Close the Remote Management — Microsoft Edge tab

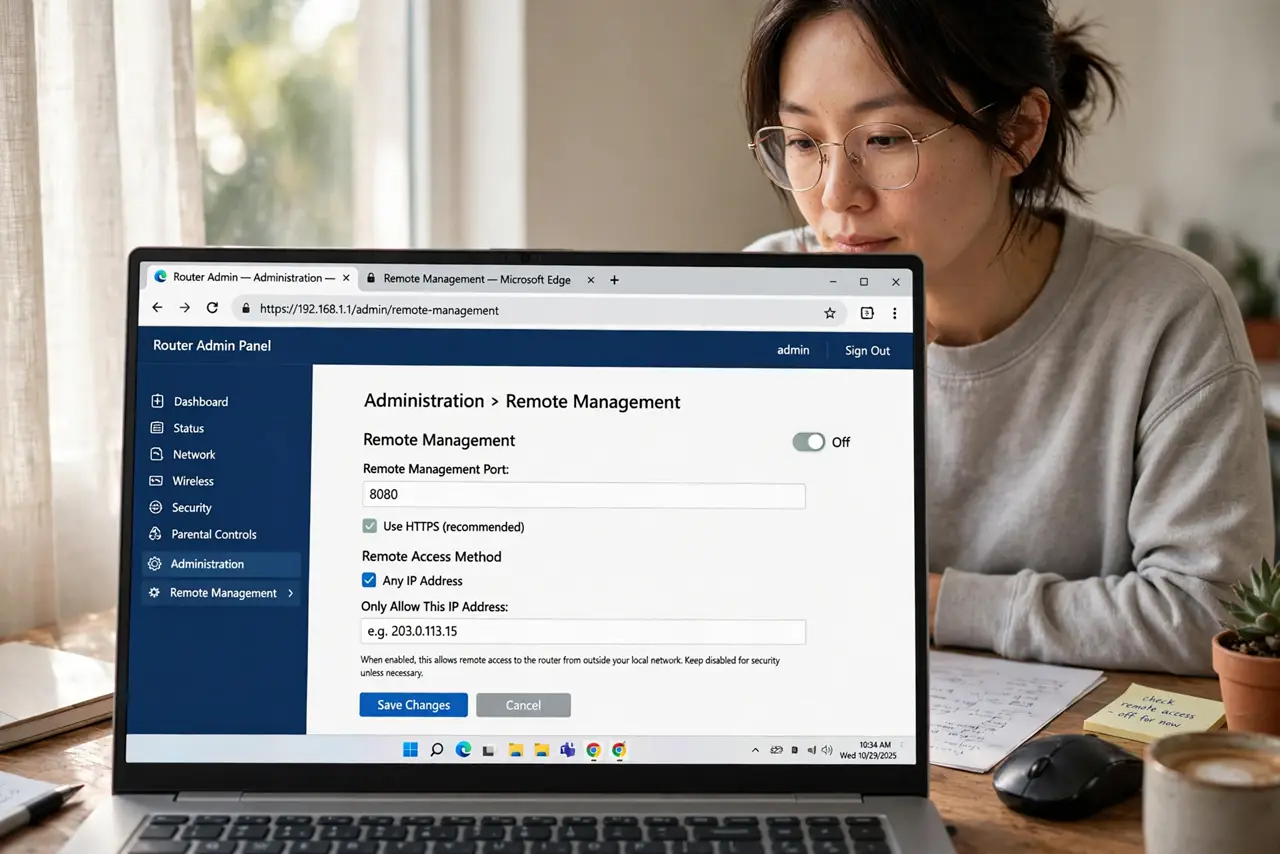pyautogui.click(x=590, y=280)
